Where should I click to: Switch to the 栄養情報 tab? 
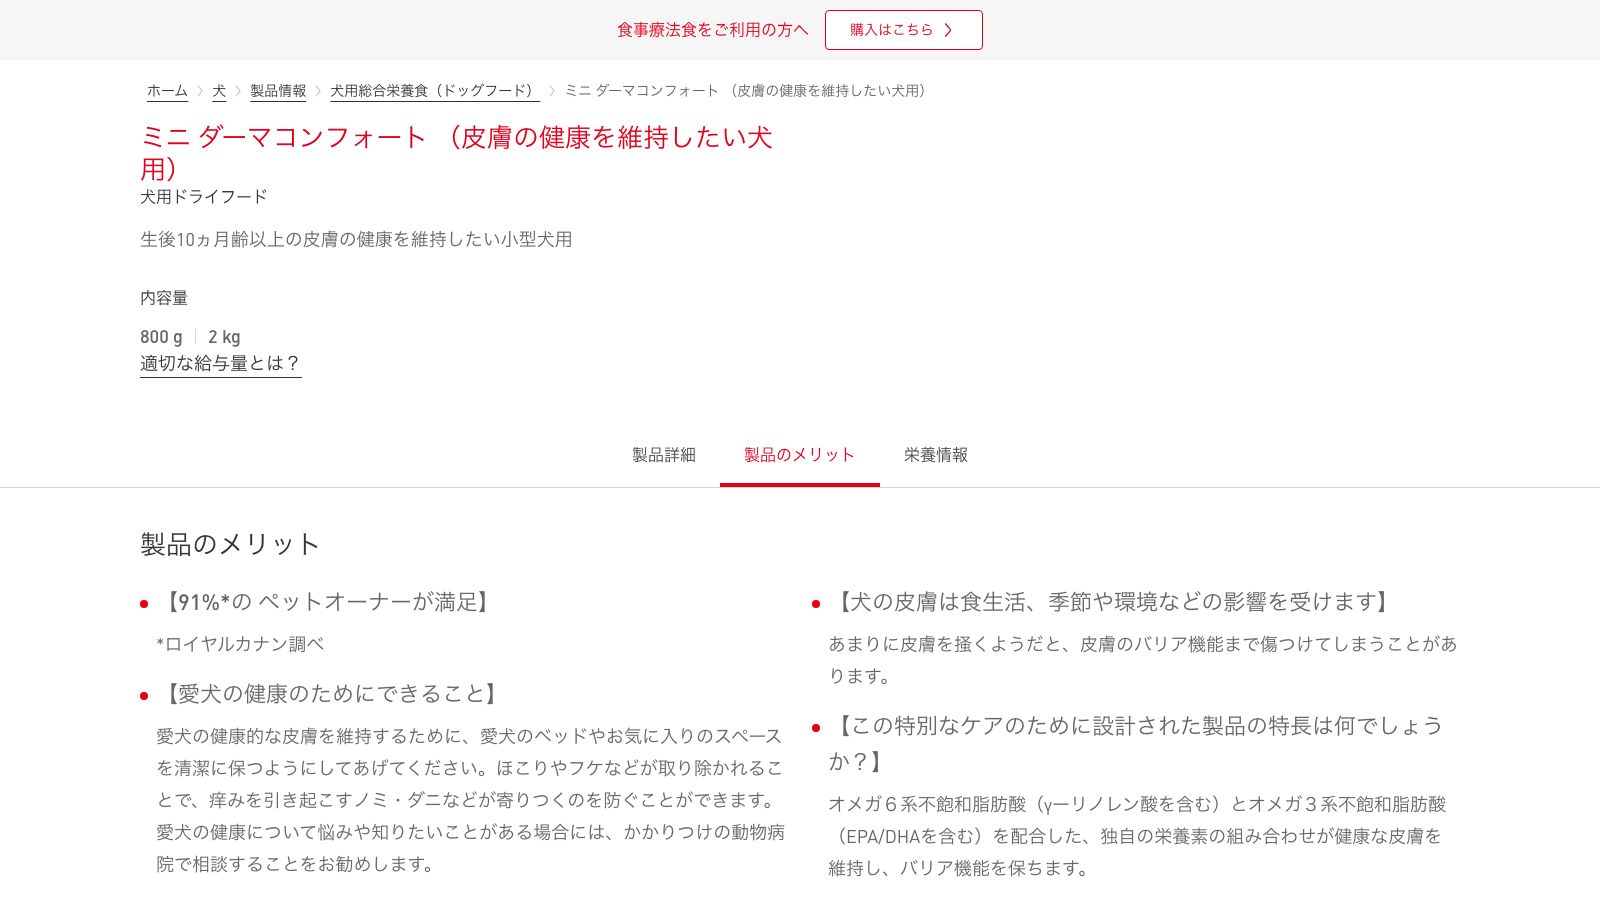[936, 455]
